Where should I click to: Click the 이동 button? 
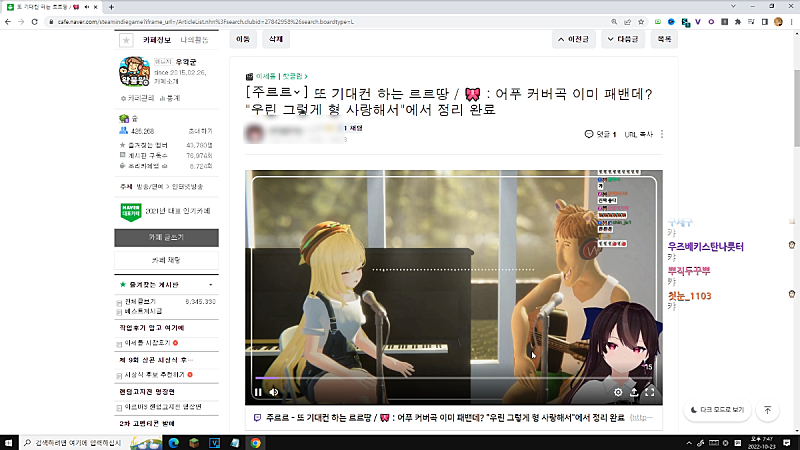point(243,39)
